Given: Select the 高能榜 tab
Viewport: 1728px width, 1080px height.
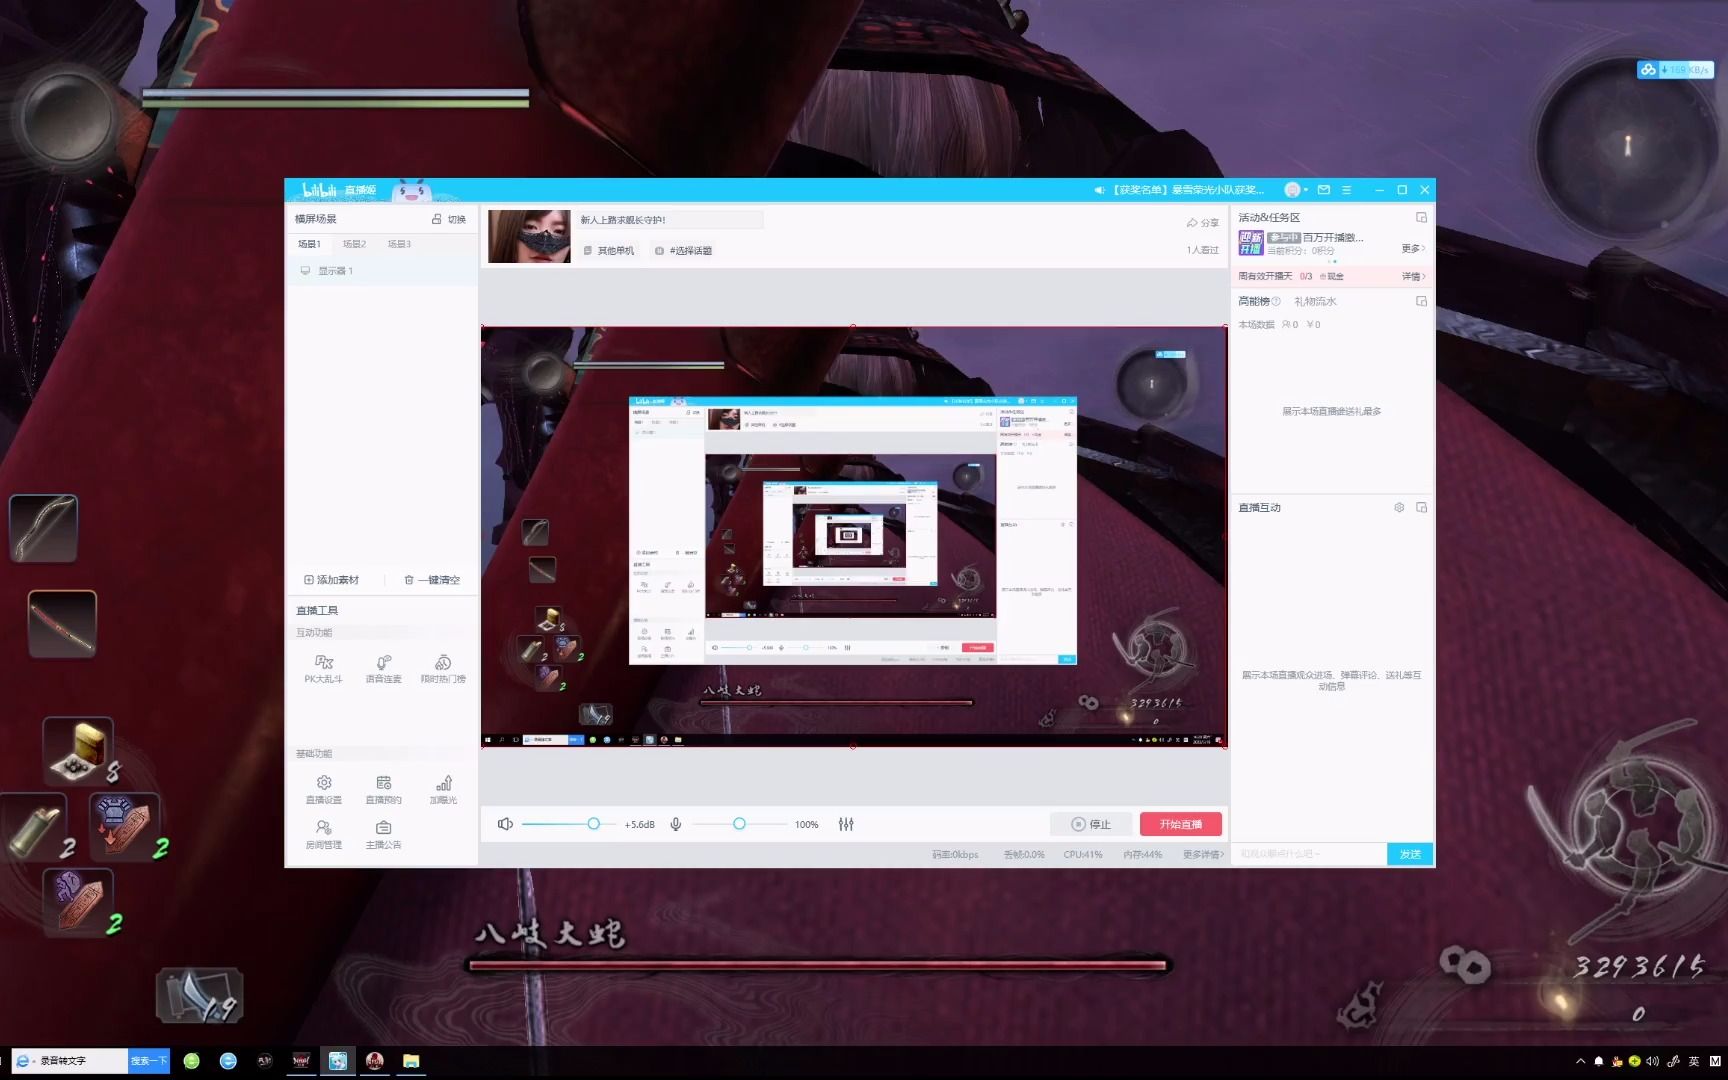Looking at the screenshot, I should [x=1254, y=301].
